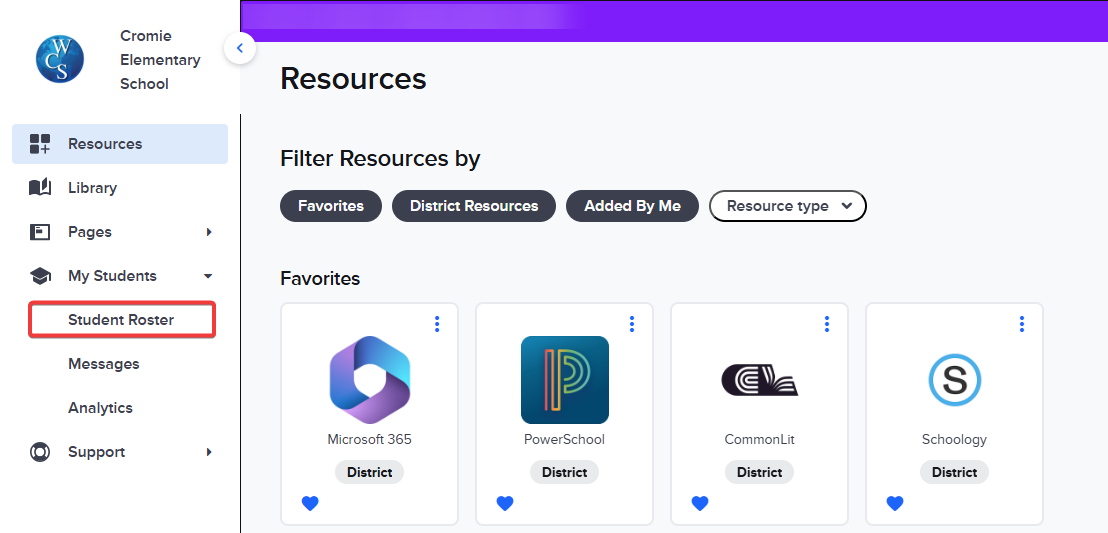Expand the Support submenu arrow
This screenshot has height=533, width=1108.
click(208, 452)
